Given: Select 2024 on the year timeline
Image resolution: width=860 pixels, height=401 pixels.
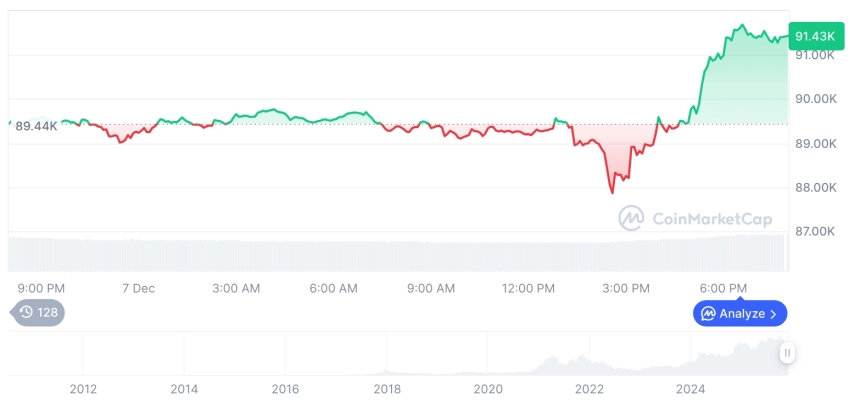Looking at the screenshot, I should pos(690,389).
